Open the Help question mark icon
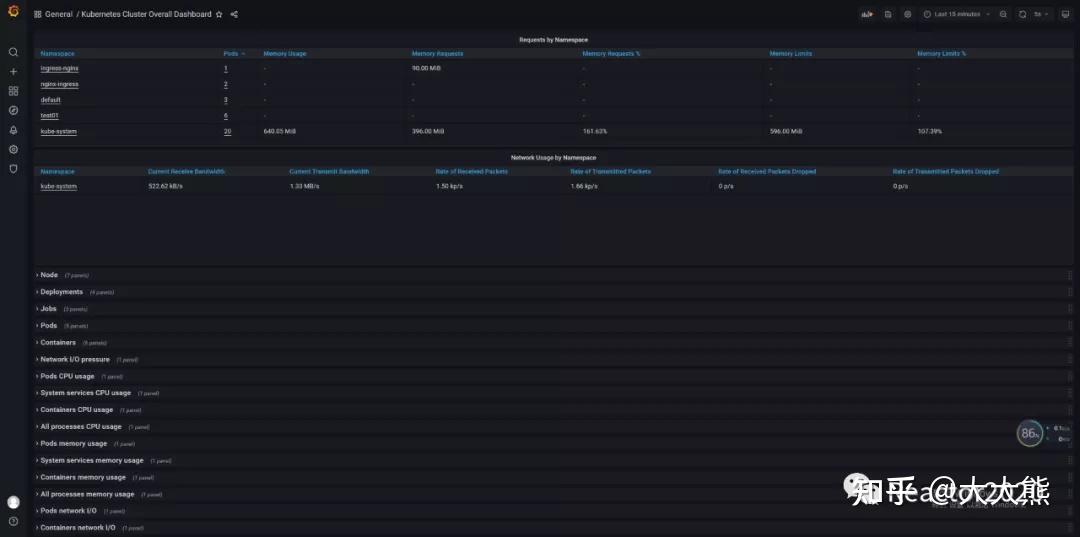The image size is (1080, 537). (x=13, y=521)
